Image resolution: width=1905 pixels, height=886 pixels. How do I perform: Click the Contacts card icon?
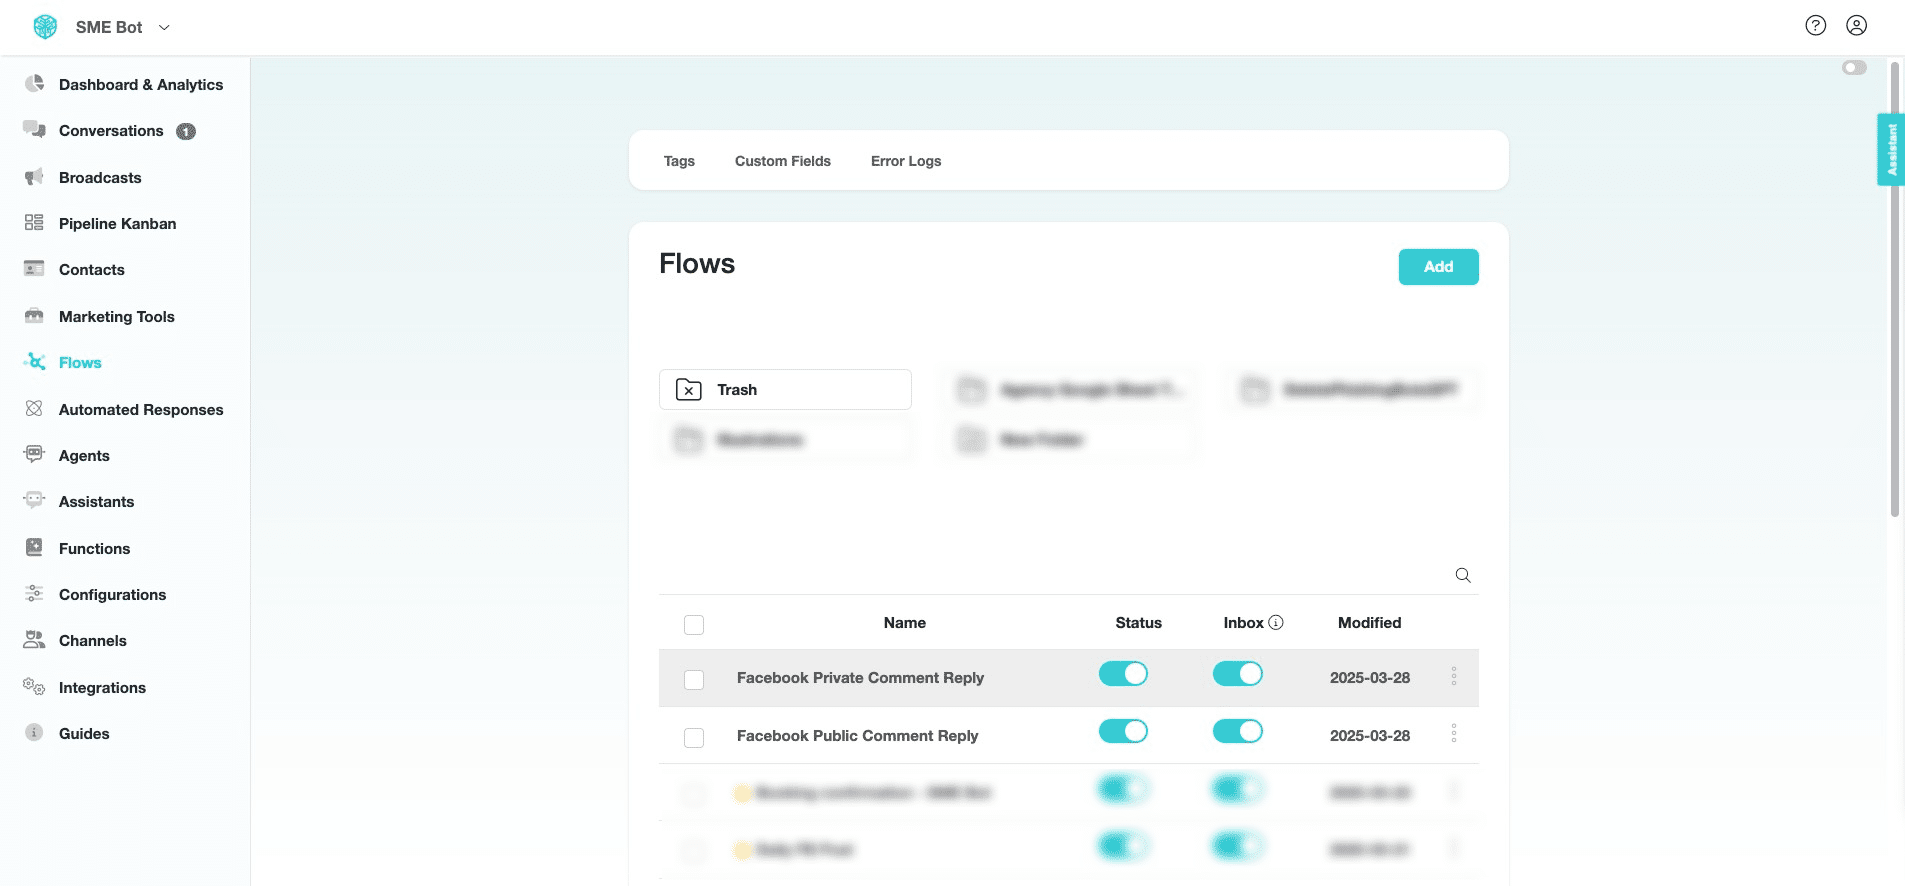coord(35,268)
